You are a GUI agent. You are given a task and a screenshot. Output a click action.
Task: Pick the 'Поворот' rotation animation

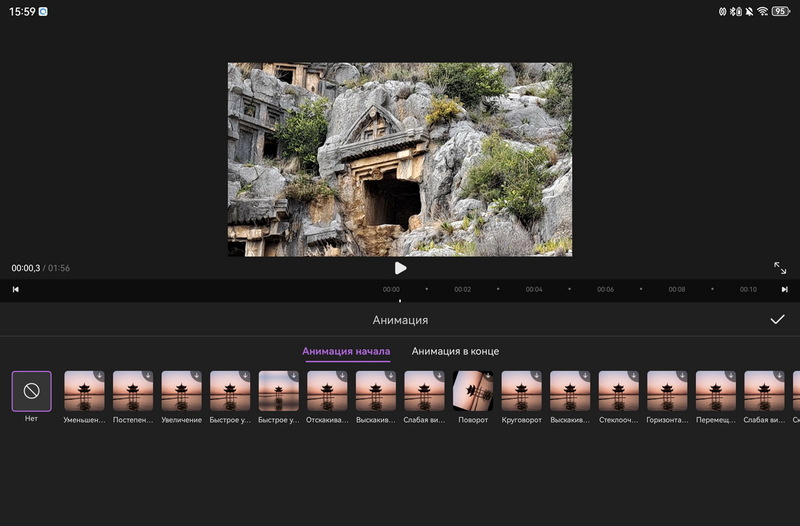(473, 391)
